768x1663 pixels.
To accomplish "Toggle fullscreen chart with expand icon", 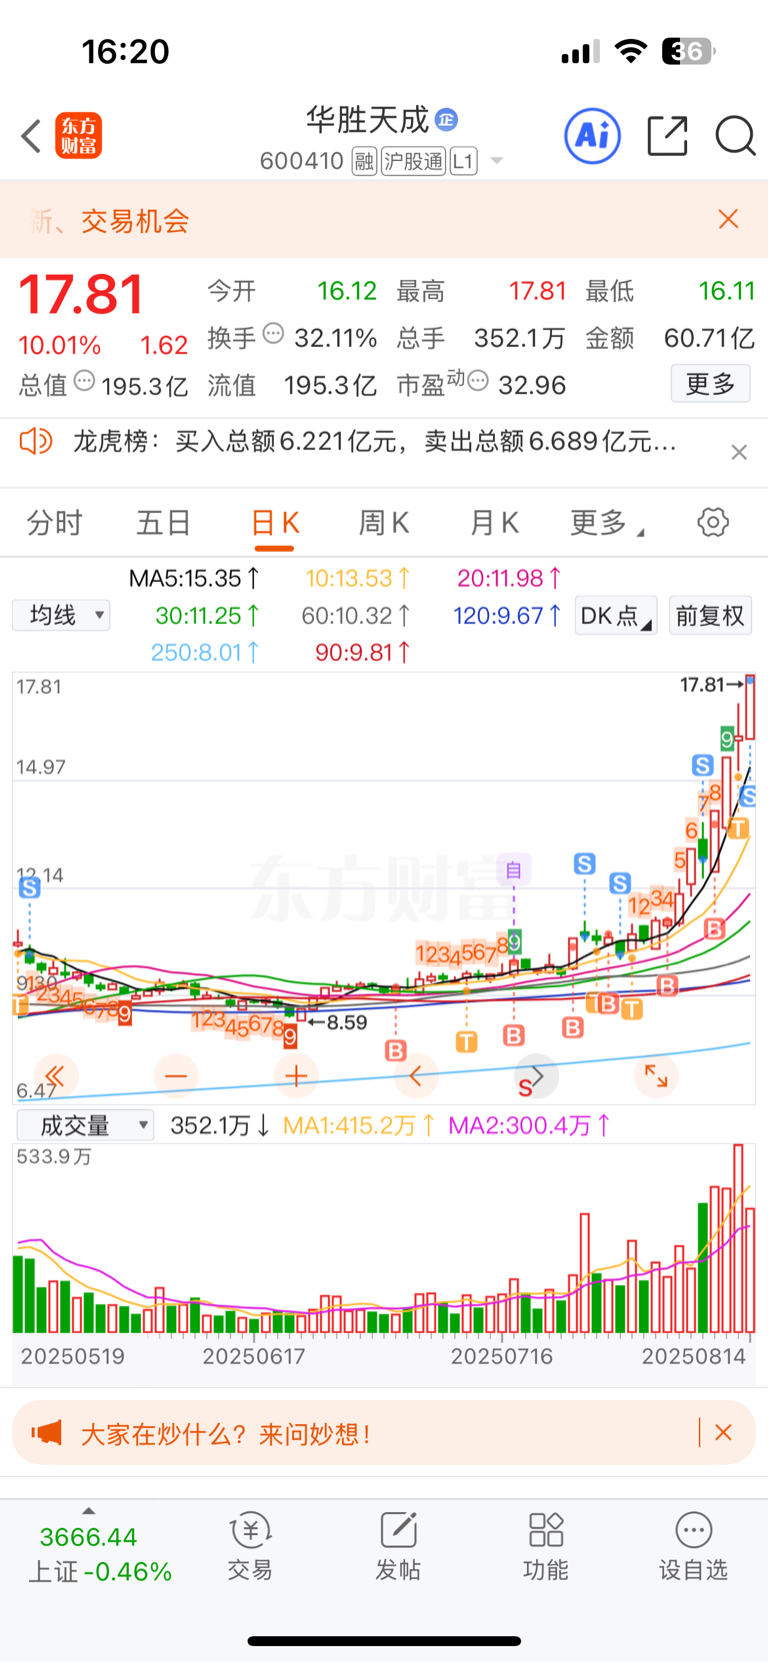I will coord(656,1076).
